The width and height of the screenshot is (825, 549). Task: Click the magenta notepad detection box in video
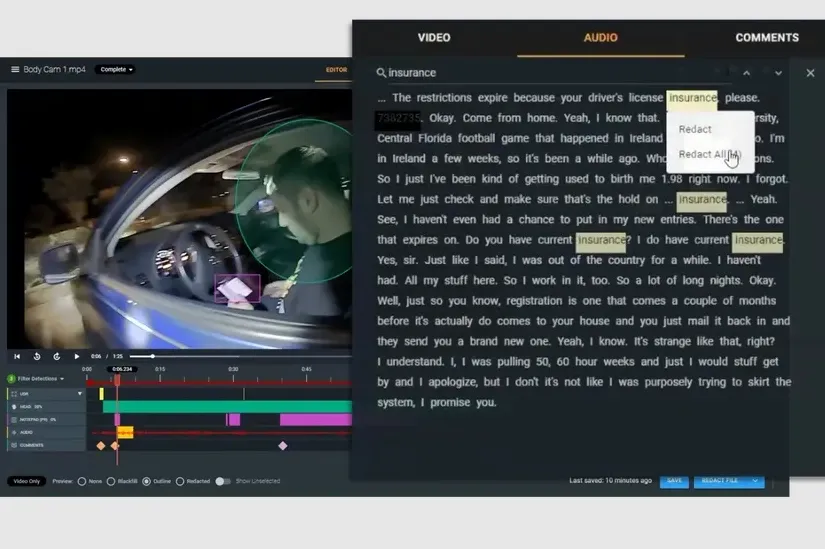click(237, 288)
